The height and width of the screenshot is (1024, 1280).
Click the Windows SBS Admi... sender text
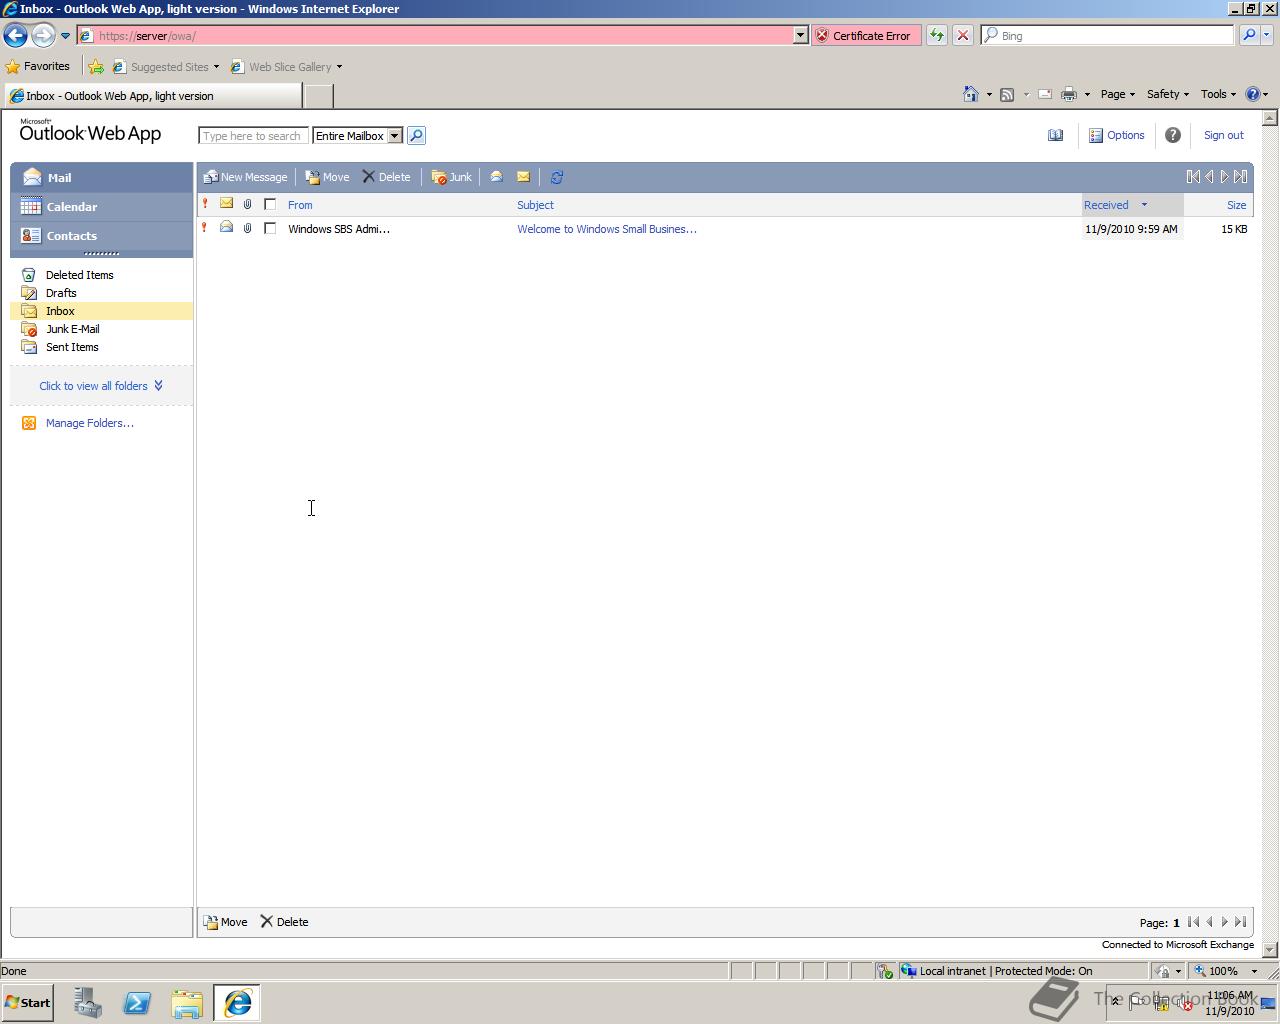point(339,229)
